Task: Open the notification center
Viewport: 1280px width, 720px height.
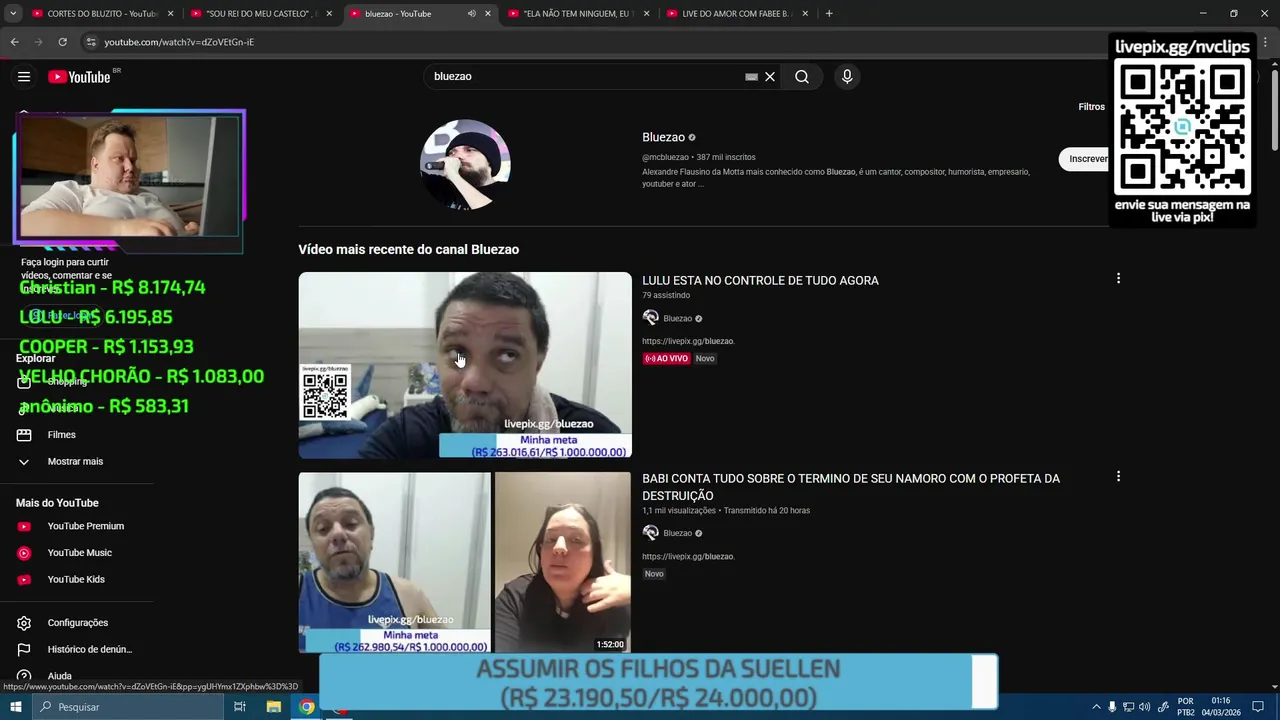Action: 1258,707
